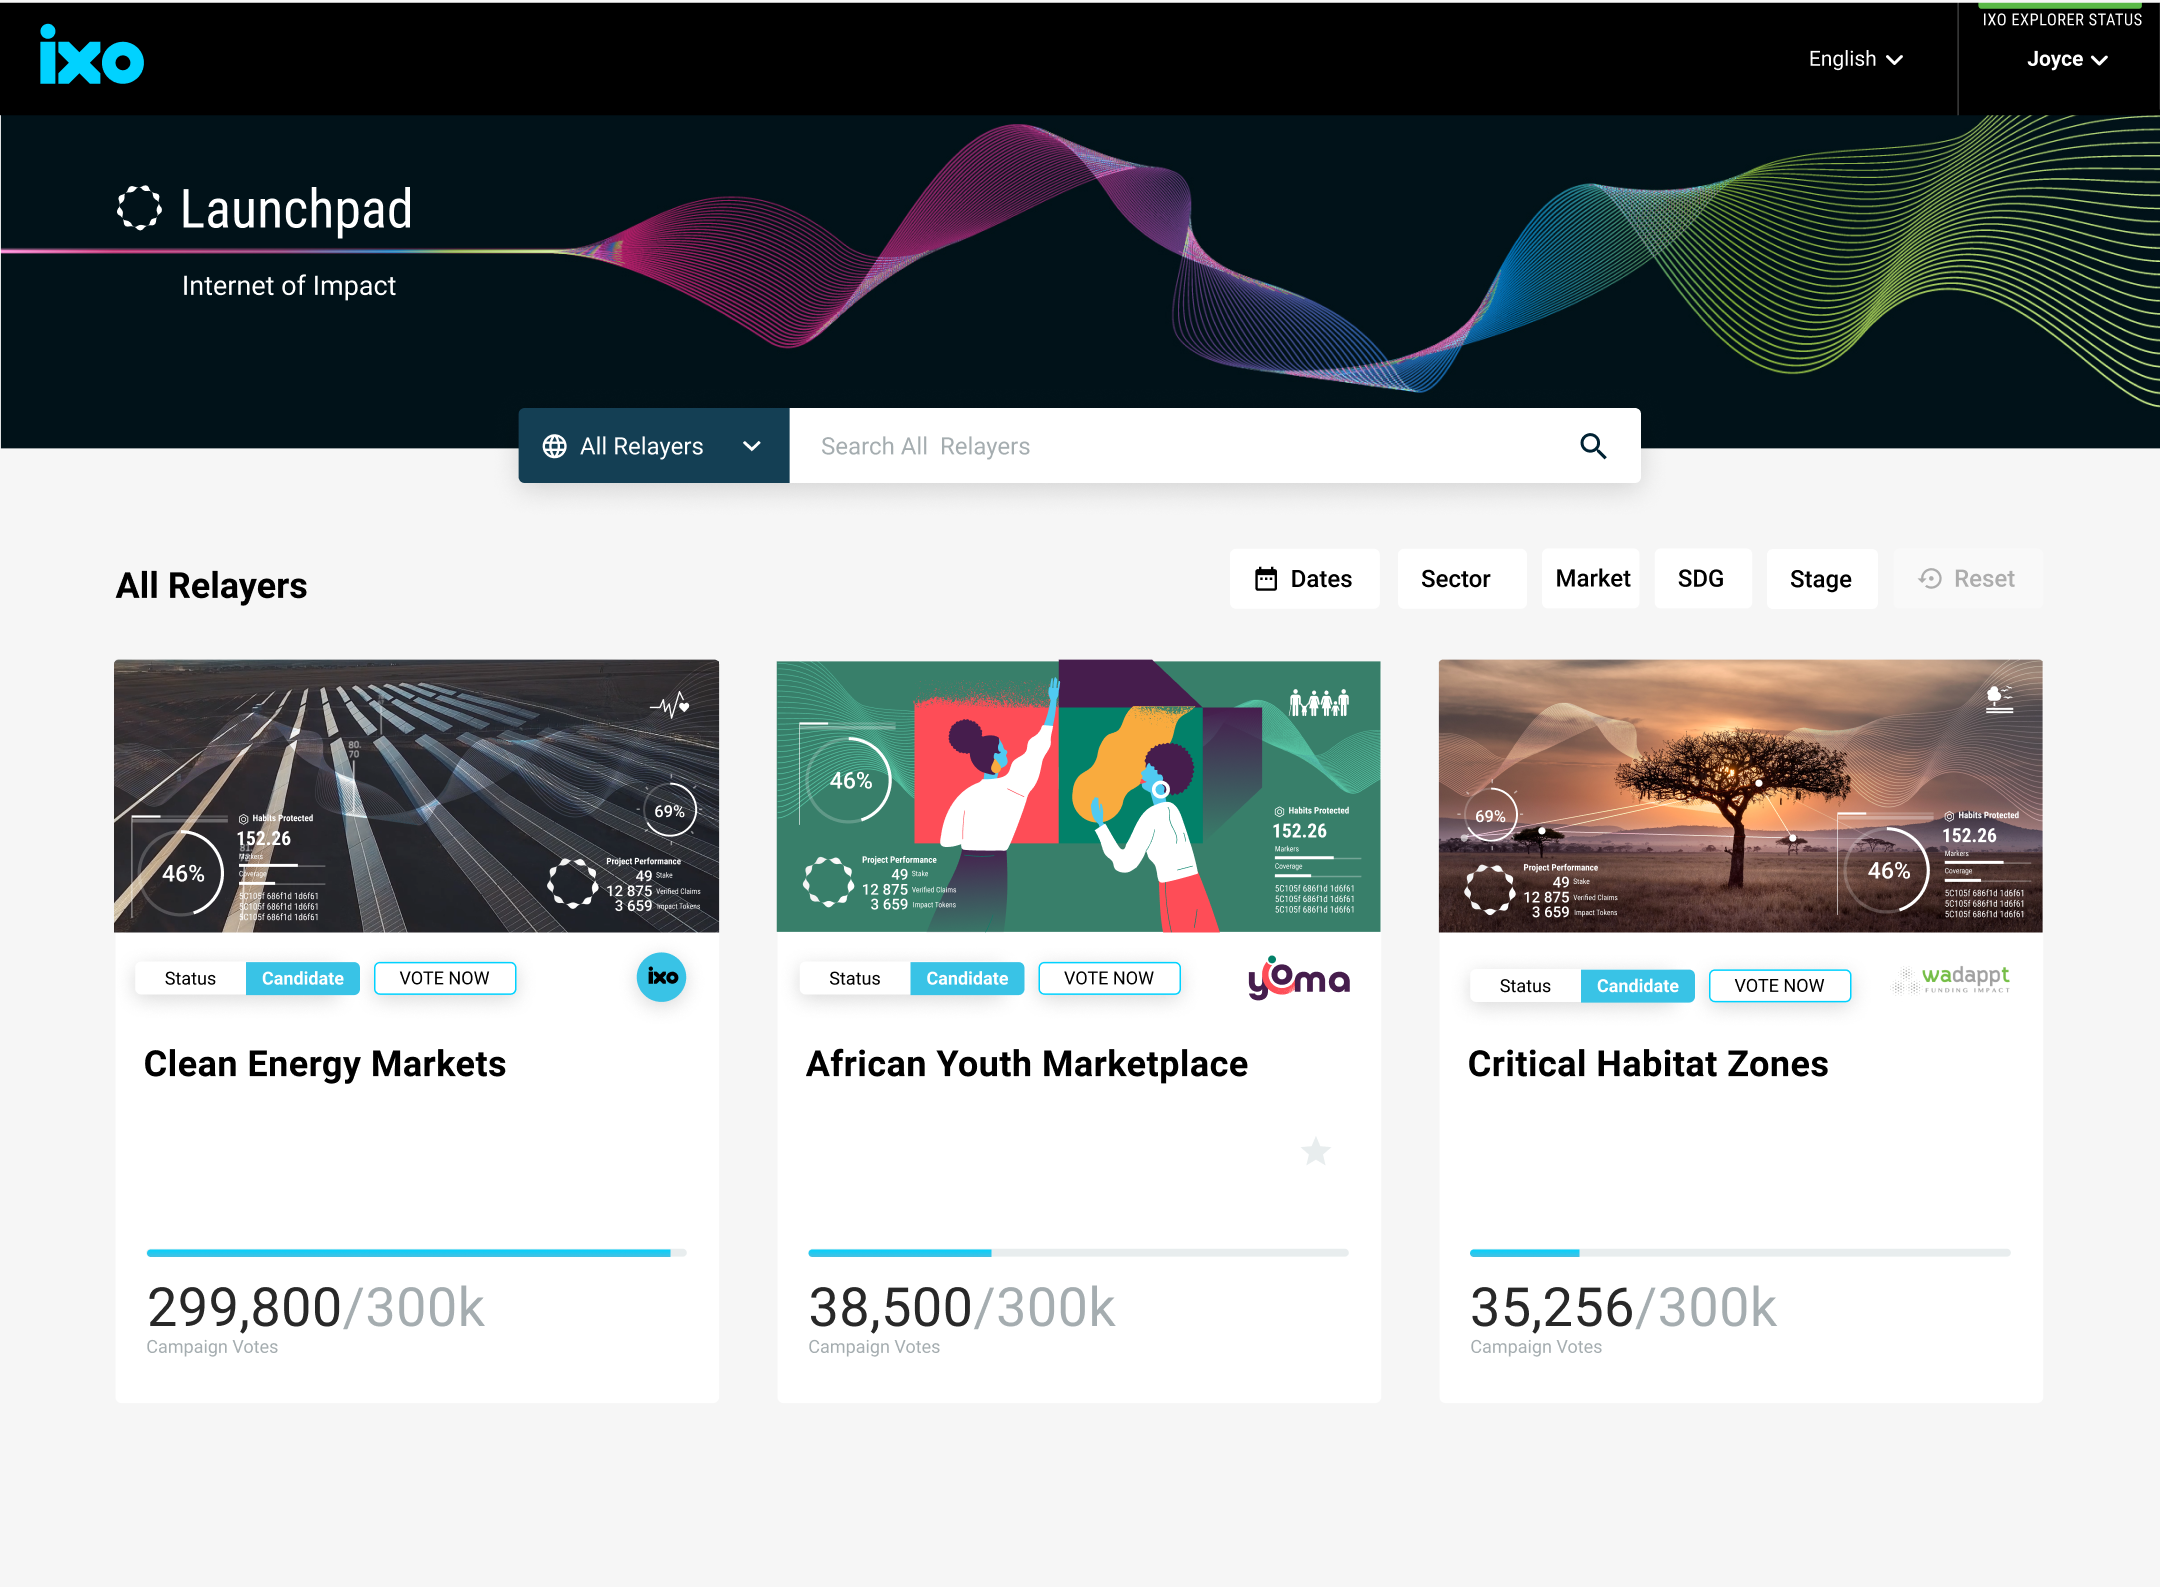2161x1587 pixels.
Task: Open the English language dropdown
Action: pos(1854,59)
